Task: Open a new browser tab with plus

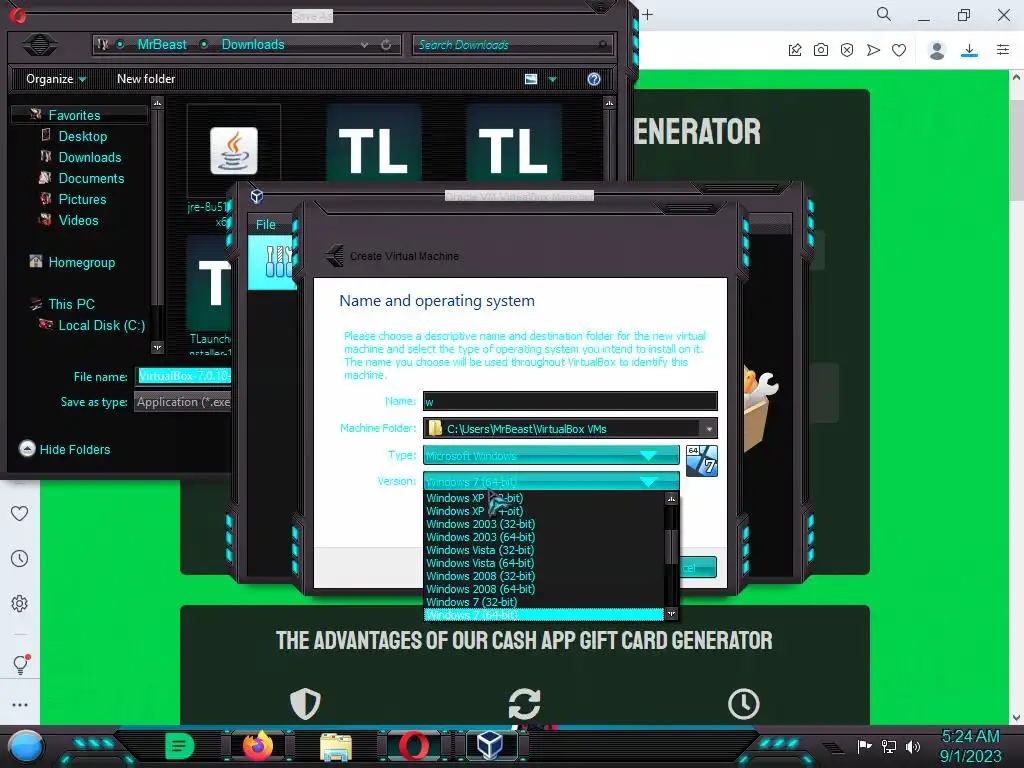Action: tap(647, 14)
